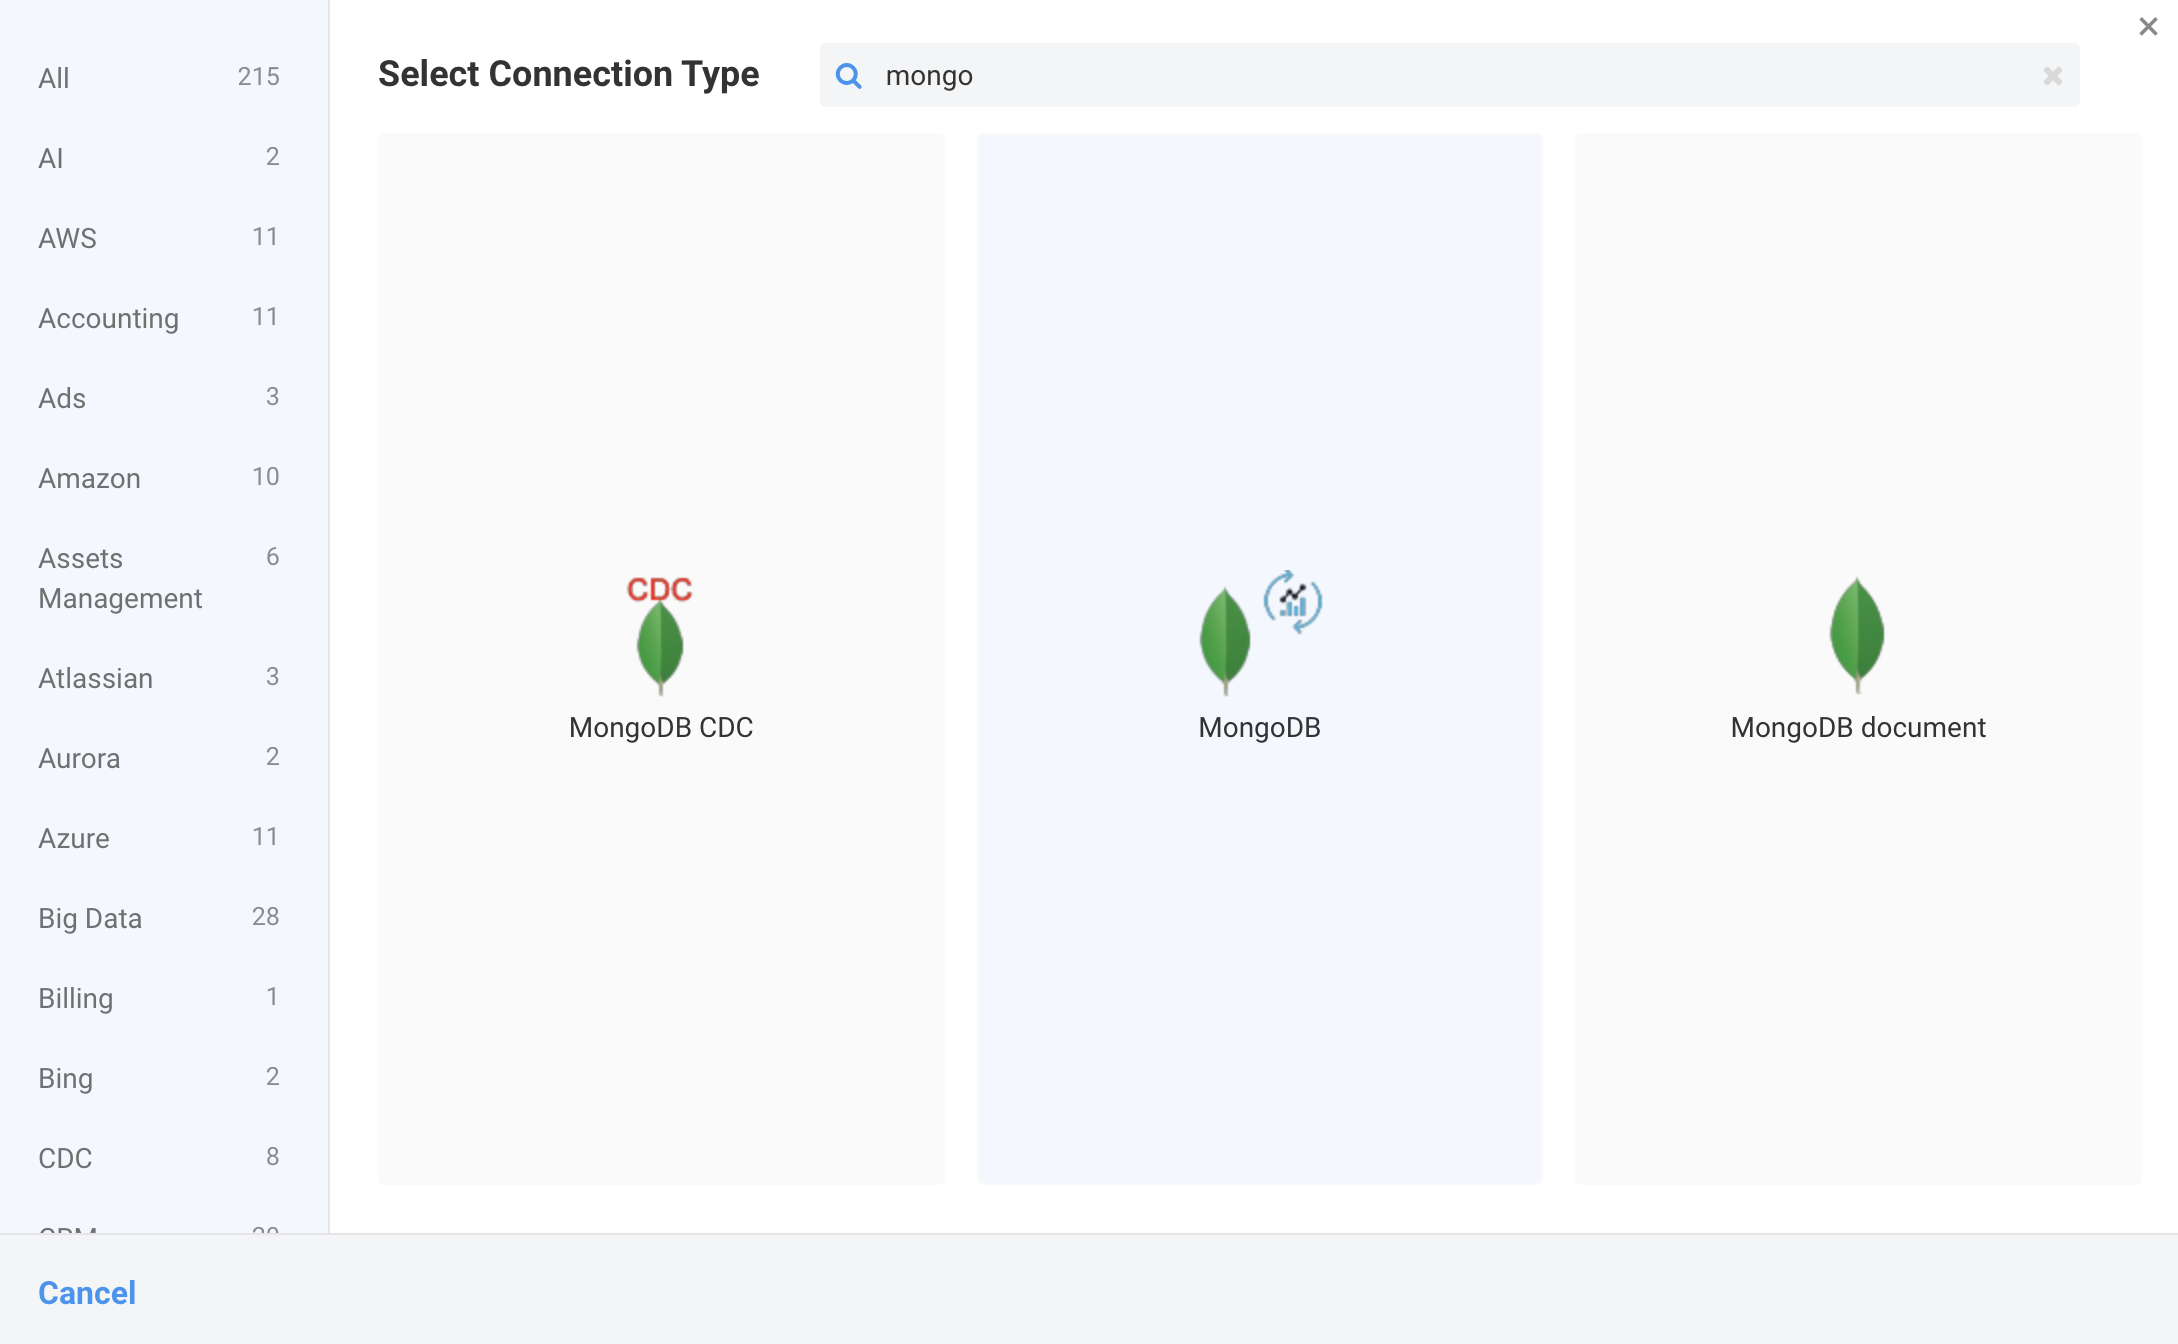Click Cancel to dismiss the dialog
This screenshot has width=2178, height=1344.
click(x=86, y=1293)
